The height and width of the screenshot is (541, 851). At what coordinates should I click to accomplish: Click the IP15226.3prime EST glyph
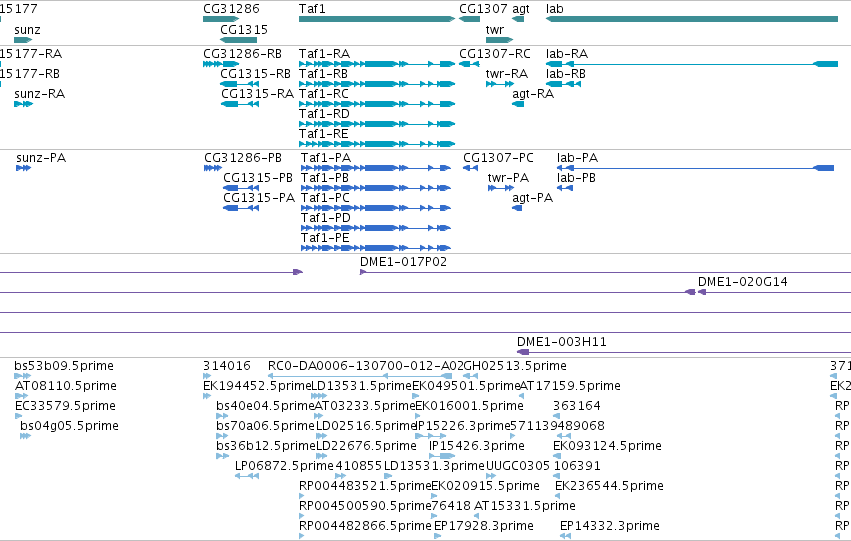(x=430, y=436)
